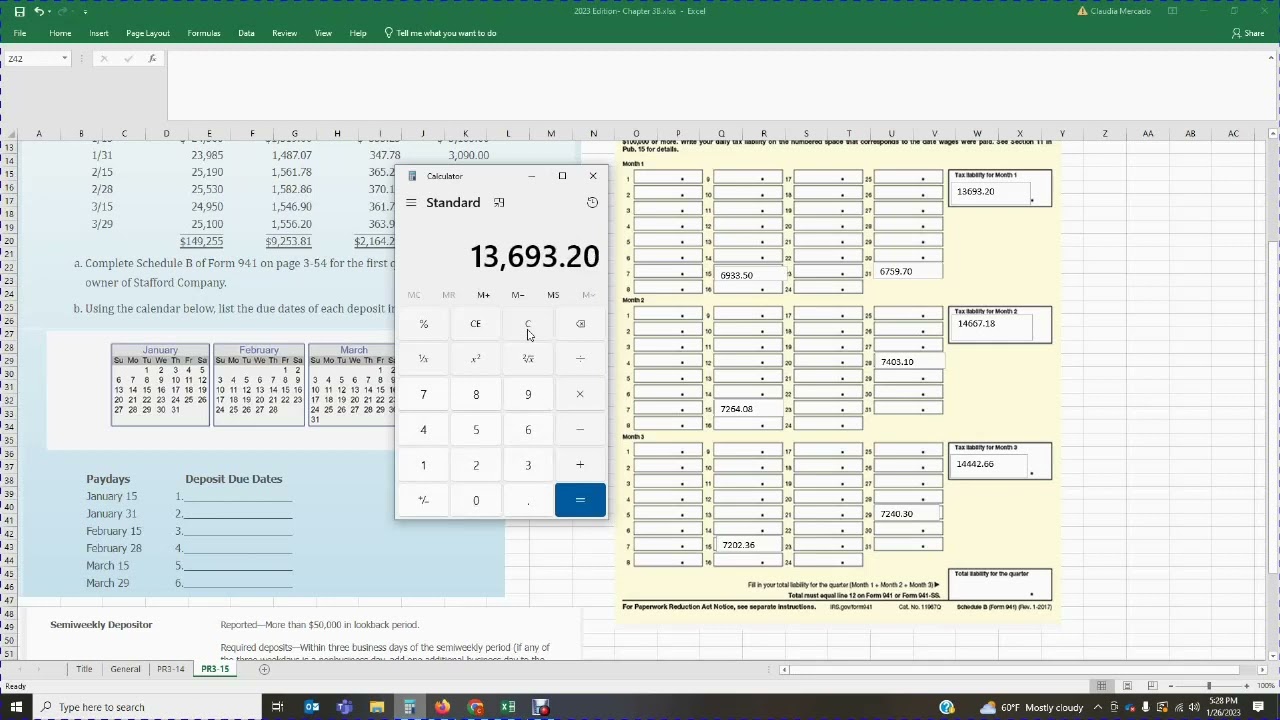
Task: Click digit 7 on the calculator
Action: (x=423, y=394)
